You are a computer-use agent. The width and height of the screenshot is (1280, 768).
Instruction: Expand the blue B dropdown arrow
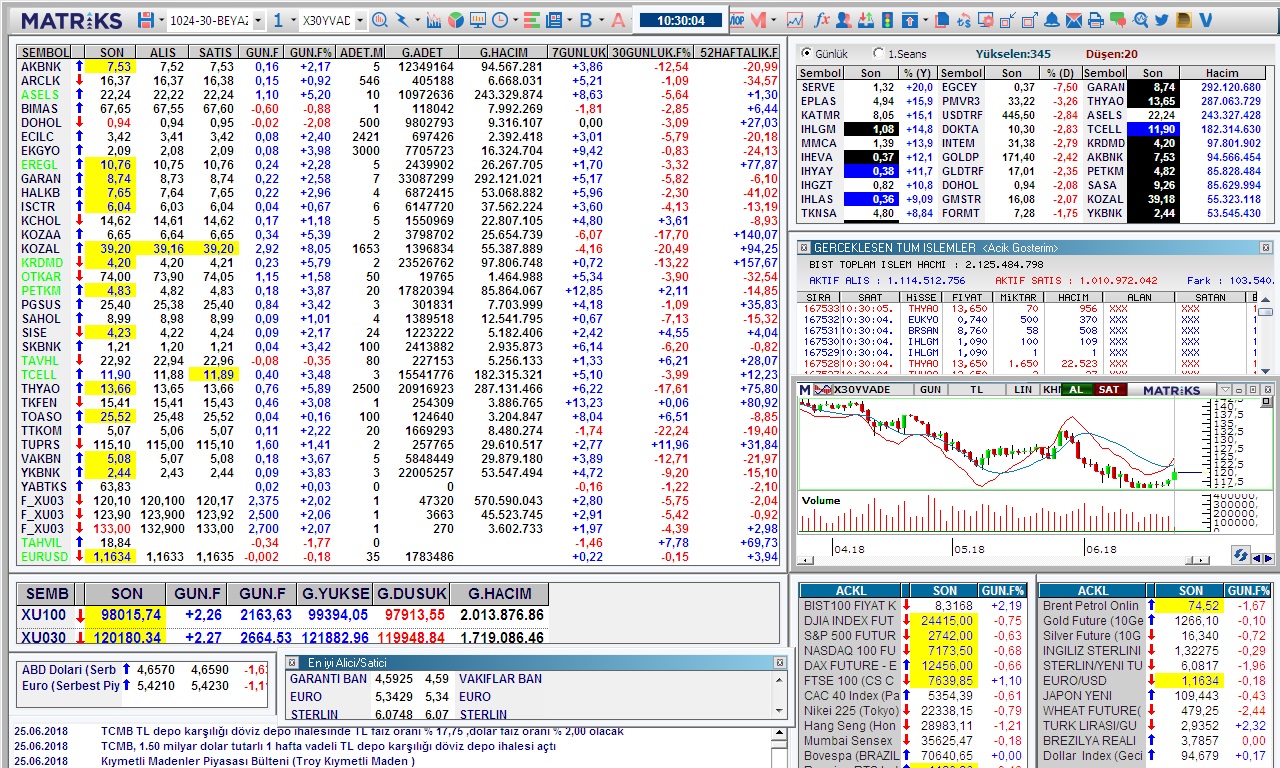601,20
